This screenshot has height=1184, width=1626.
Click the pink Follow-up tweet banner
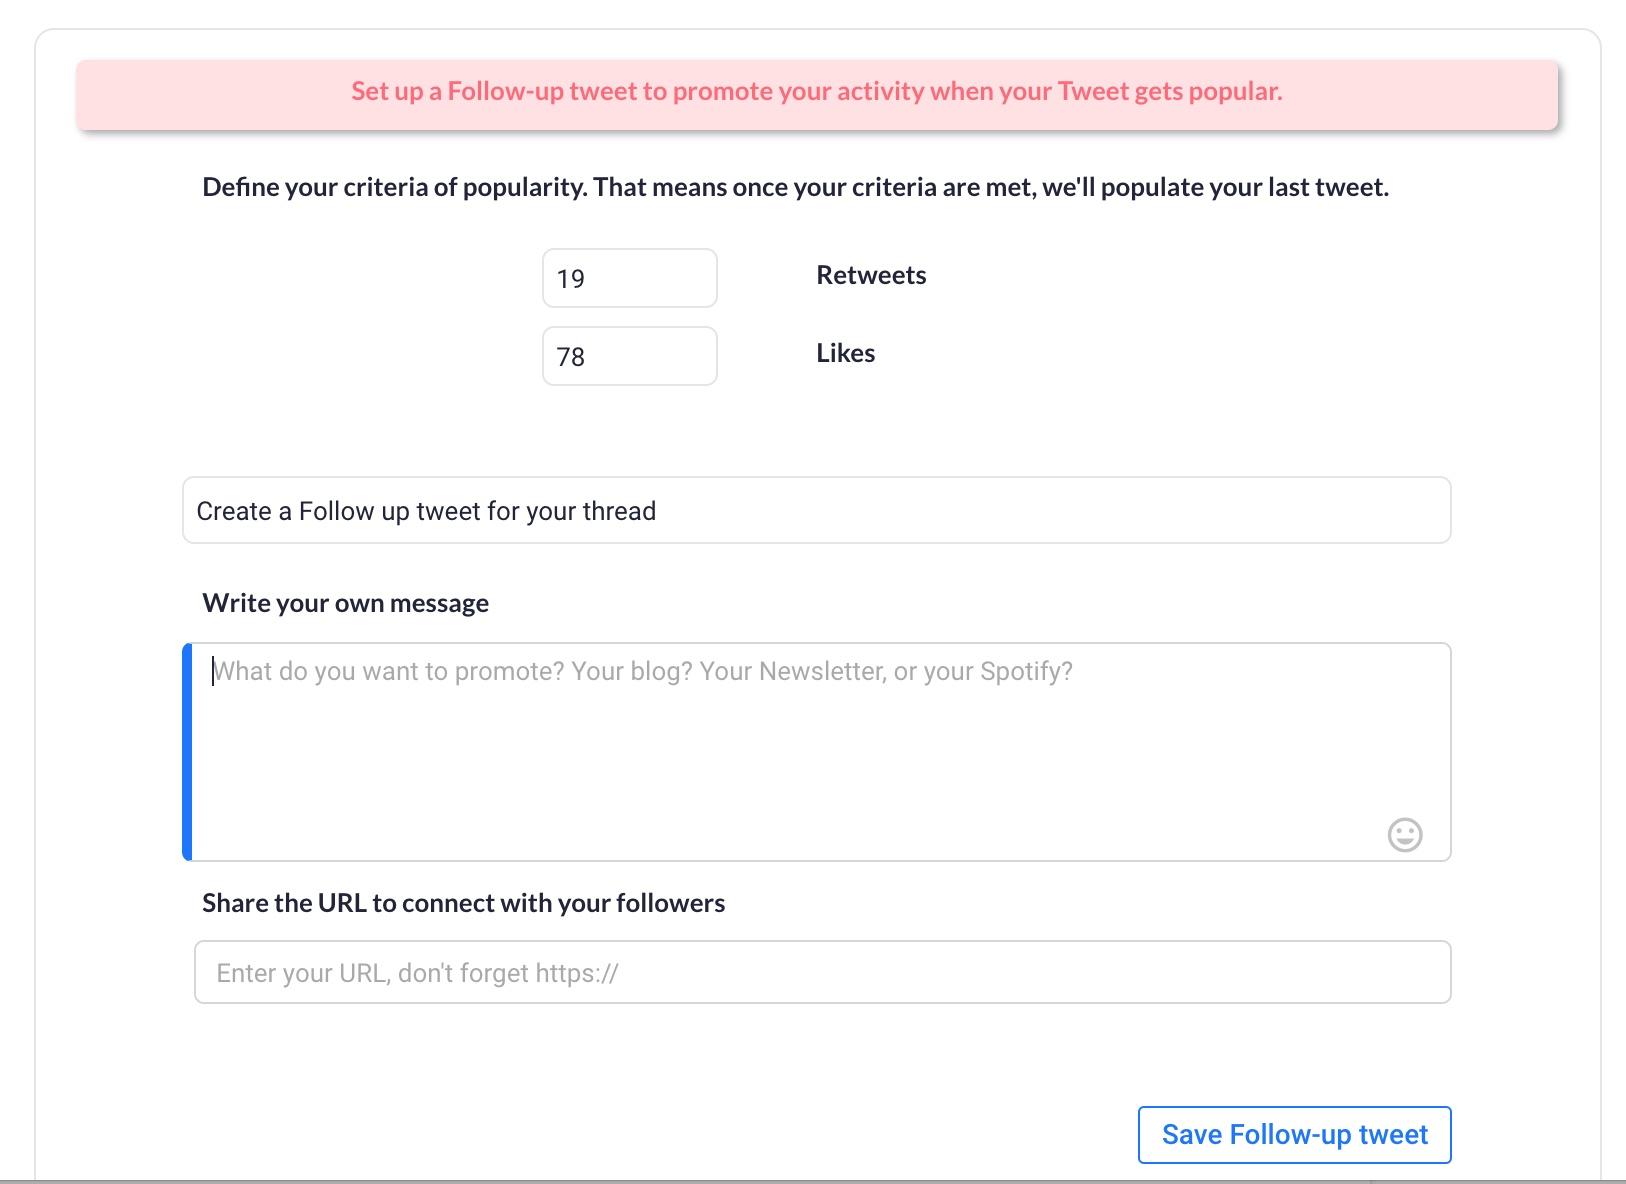pos(817,94)
